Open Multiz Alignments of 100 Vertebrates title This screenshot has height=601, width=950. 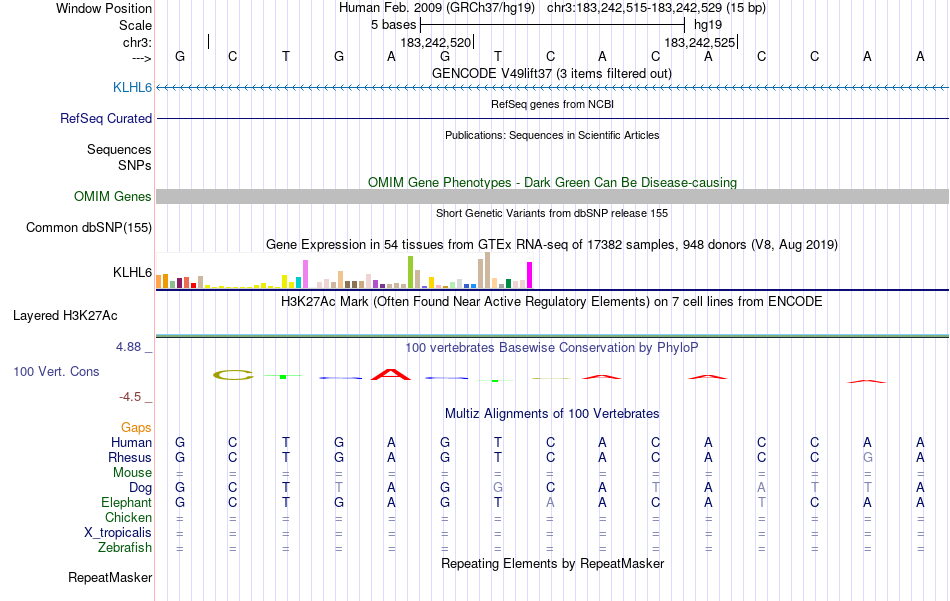point(552,414)
